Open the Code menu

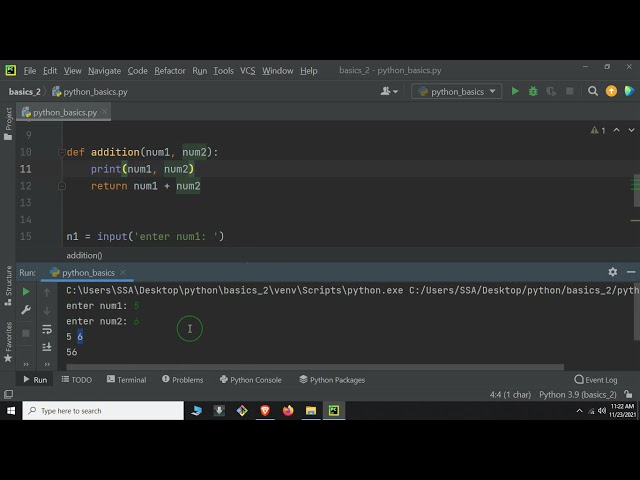point(138,71)
